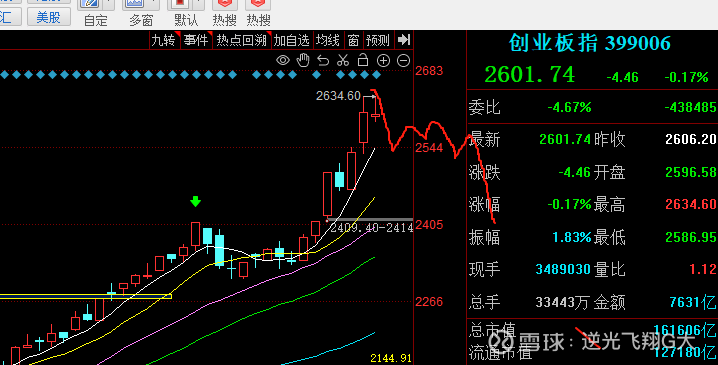This screenshot has height=365, width=718.
Task: Zoom in with the plus circle icon
Action: (x=383, y=60)
